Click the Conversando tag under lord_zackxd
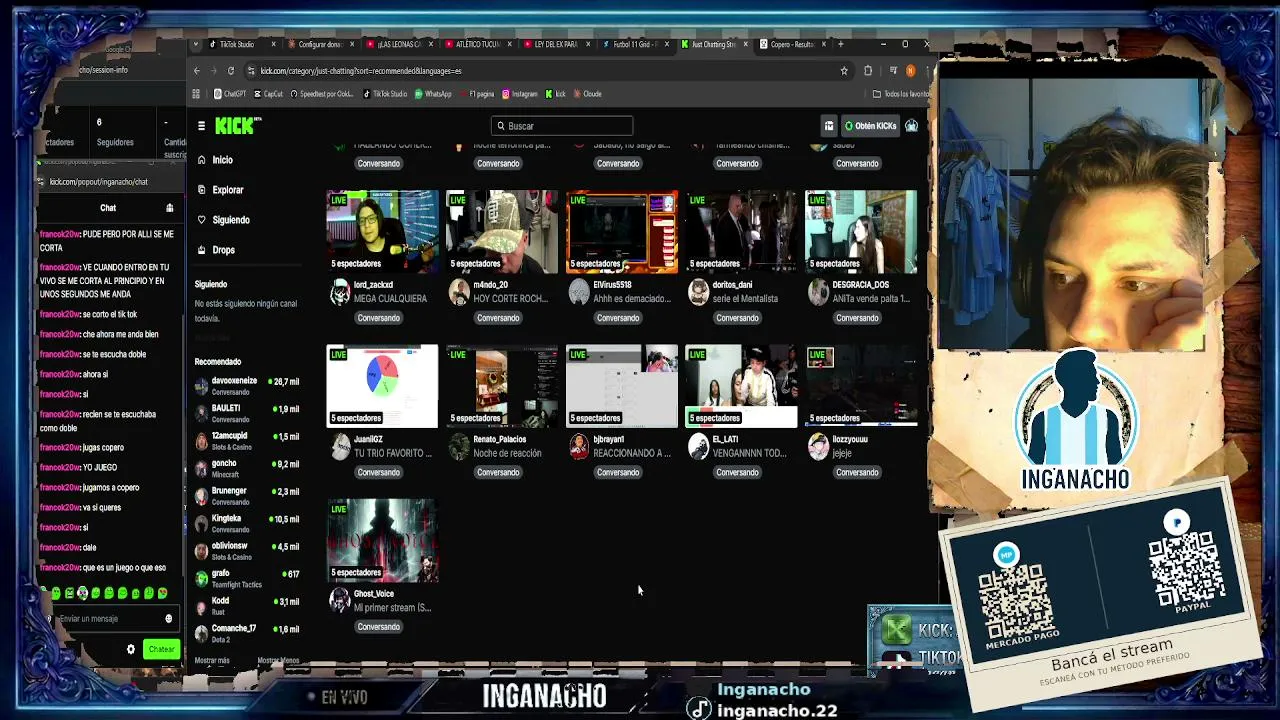The image size is (1280, 720). [x=378, y=318]
